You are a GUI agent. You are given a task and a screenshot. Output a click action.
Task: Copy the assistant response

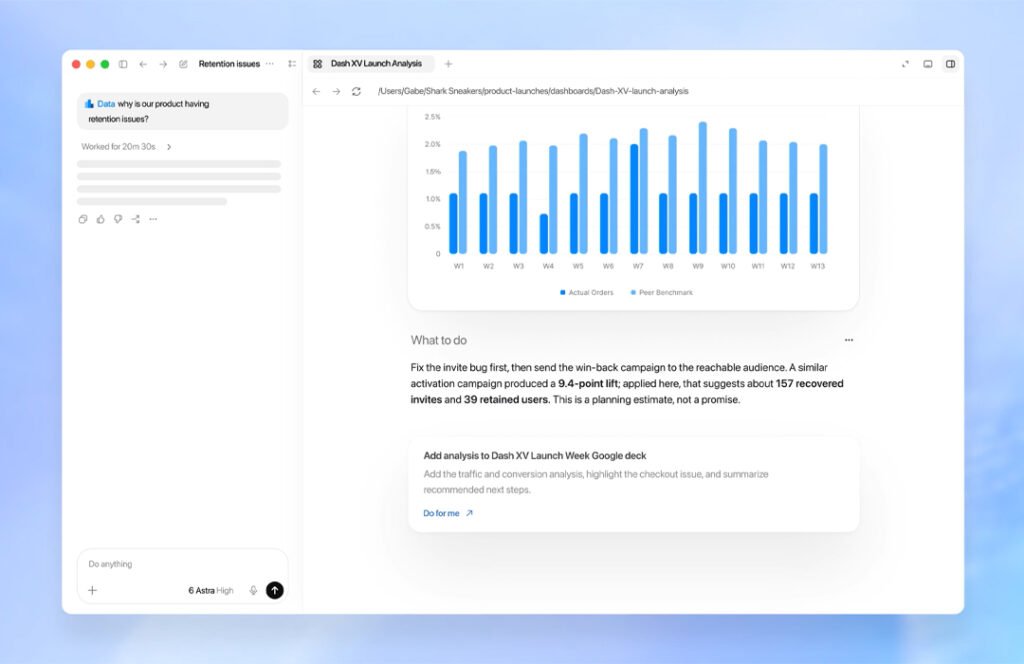83,219
